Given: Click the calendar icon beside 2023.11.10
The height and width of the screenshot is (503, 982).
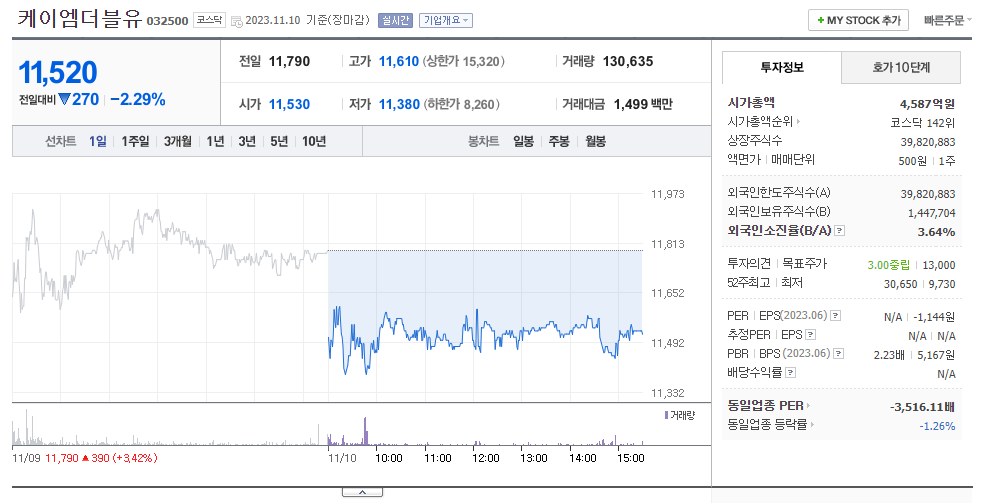Looking at the screenshot, I should [x=236, y=21].
